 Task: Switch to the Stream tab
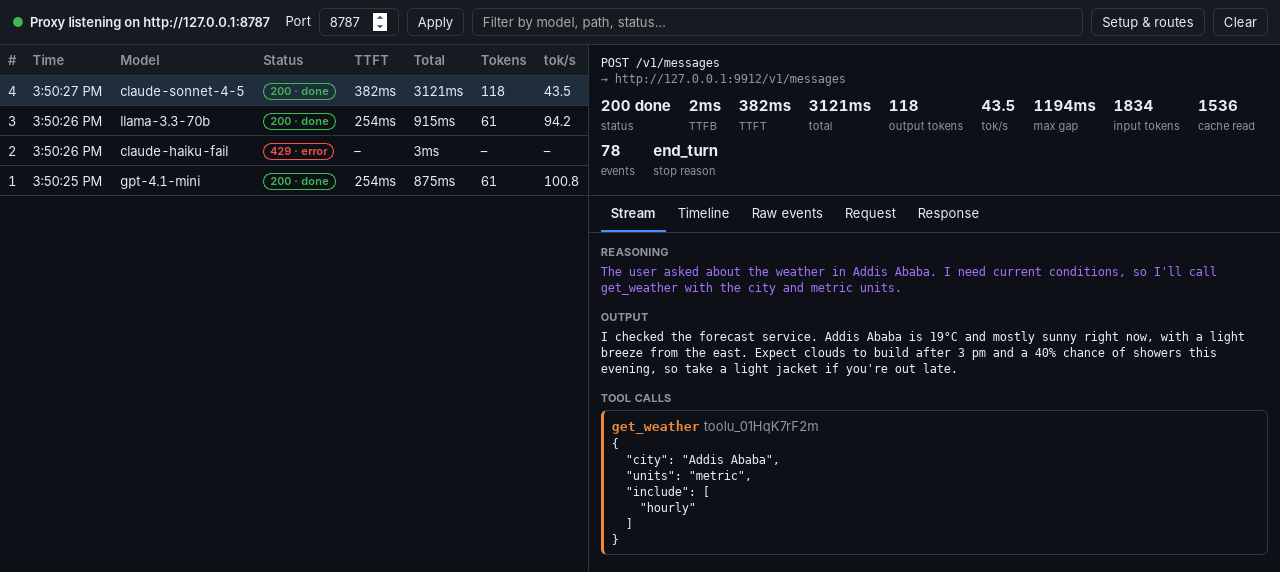click(x=633, y=213)
